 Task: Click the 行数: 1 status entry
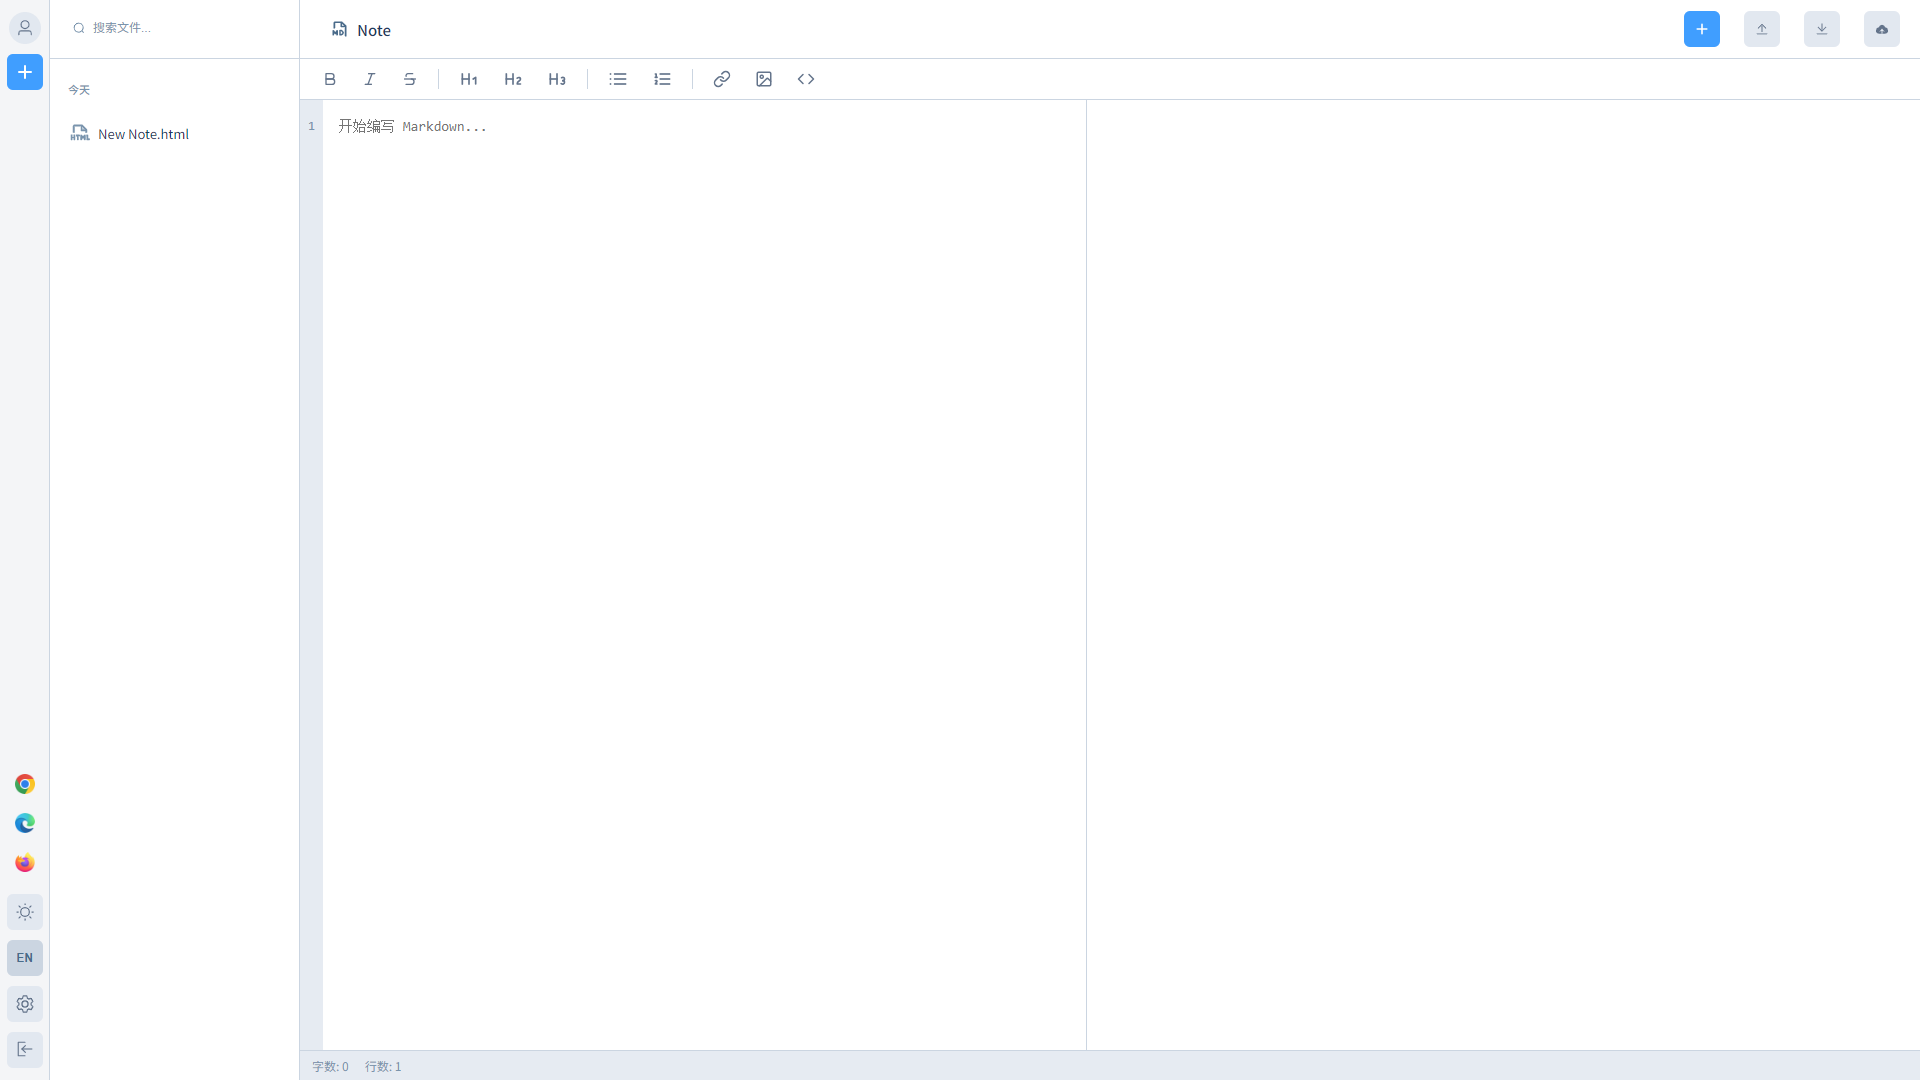click(383, 1066)
